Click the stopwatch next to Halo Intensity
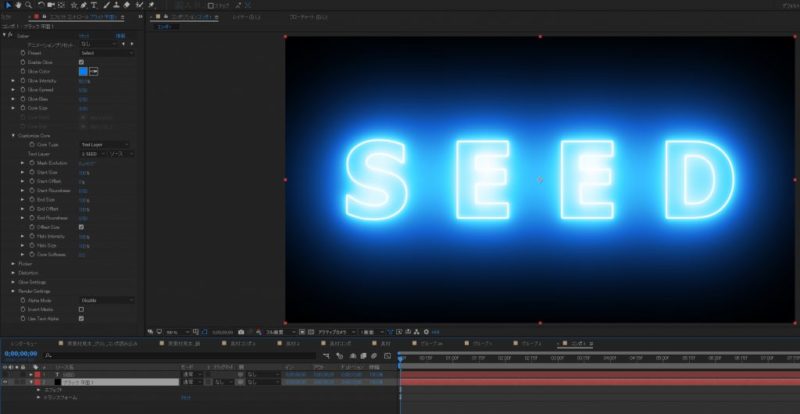Image resolution: width=800 pixels, height=414 pixels. (33, 235)
